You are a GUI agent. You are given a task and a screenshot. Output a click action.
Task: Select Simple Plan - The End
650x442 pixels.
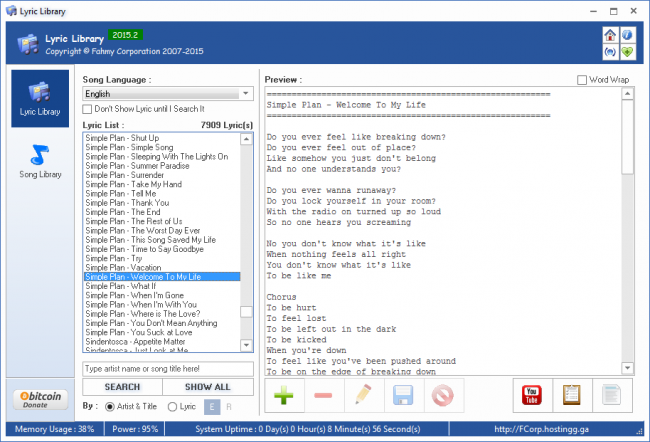[x=162, y=212]
